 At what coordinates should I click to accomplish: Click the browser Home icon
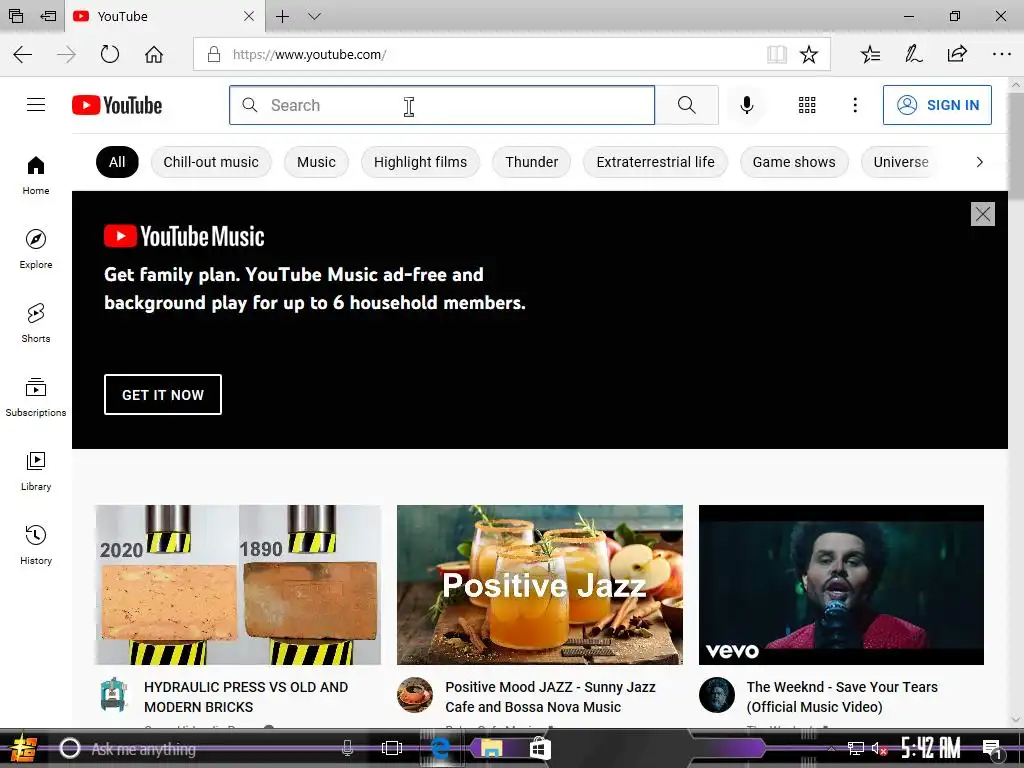(x=154, y=54)
